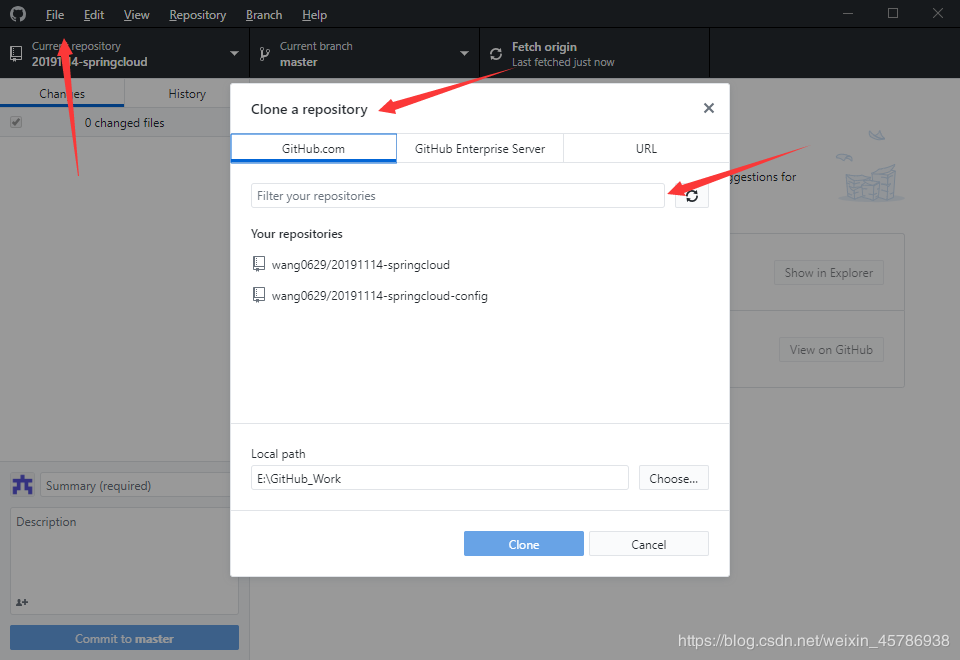Switch to the URL tab
The width and height of the screenshot is (960, 660).
(x=647, y=148)
